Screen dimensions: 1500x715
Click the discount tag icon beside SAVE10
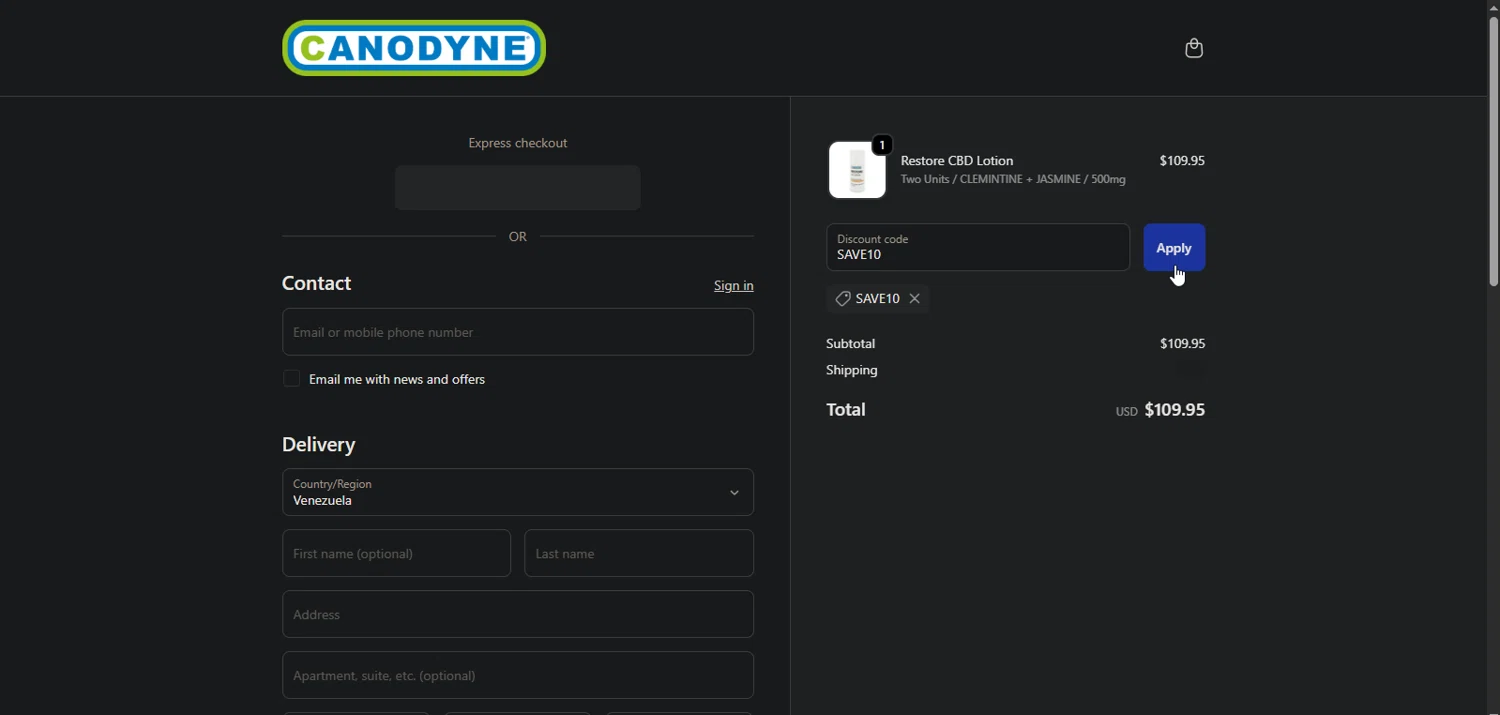pyautogui.click(x=843, y=299)
